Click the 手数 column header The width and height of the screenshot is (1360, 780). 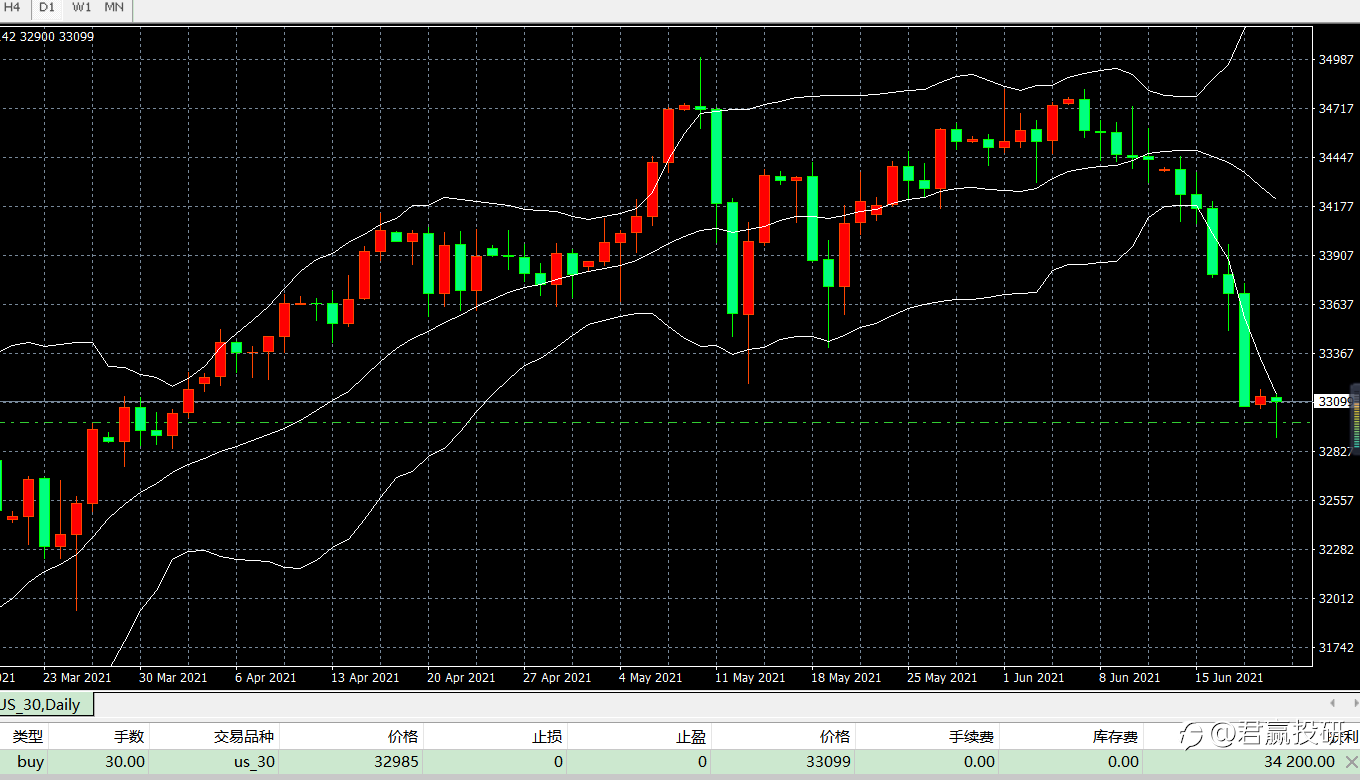pyautogui.click(x=129, y=737)
